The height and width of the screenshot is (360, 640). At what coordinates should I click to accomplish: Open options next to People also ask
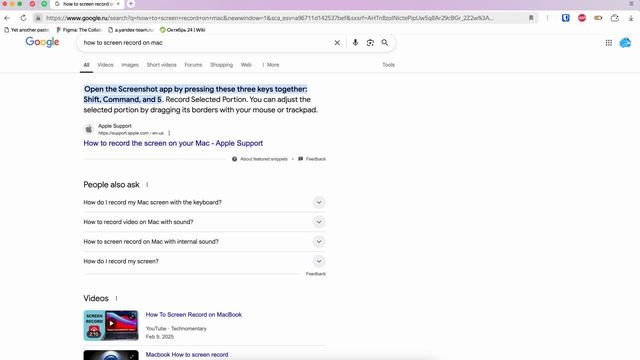[147, 184]
